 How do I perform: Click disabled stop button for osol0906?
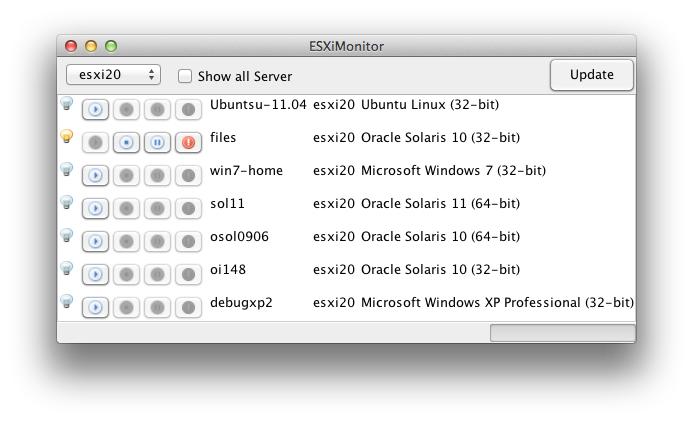point(126,241)
